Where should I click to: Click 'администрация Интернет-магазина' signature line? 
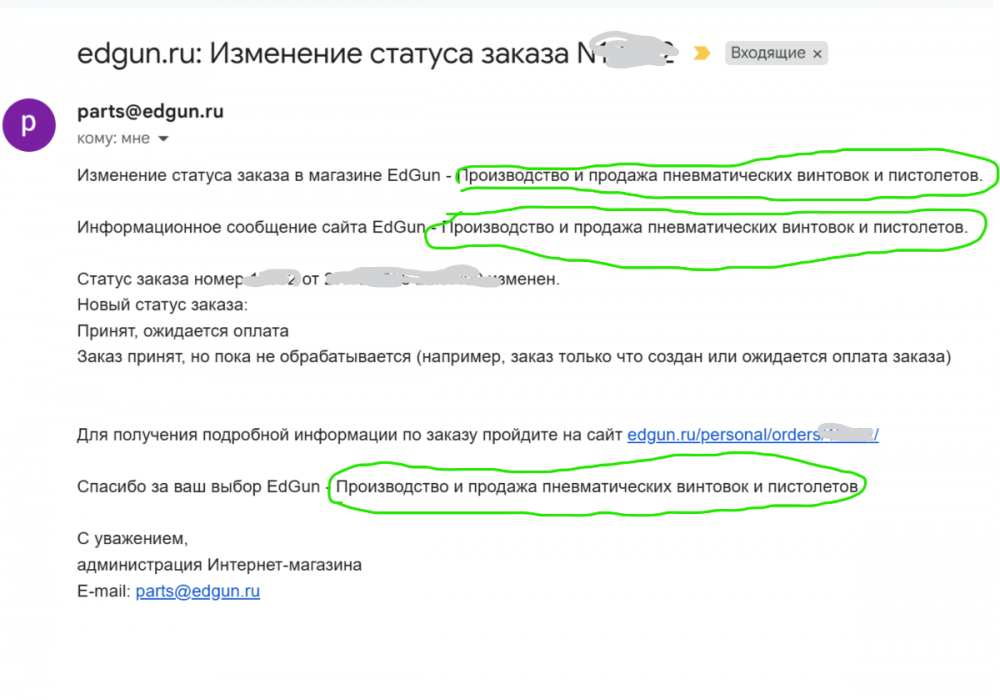coord(219,565)
